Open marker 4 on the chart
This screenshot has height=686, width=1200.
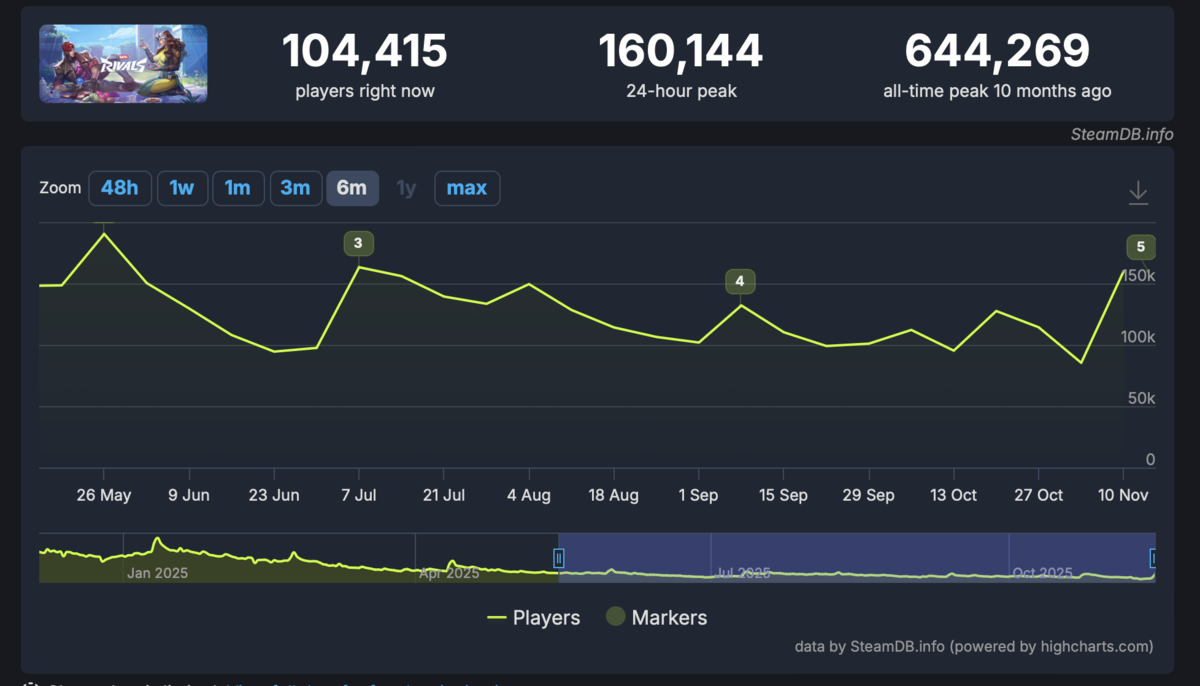click(x=740, y=281)
